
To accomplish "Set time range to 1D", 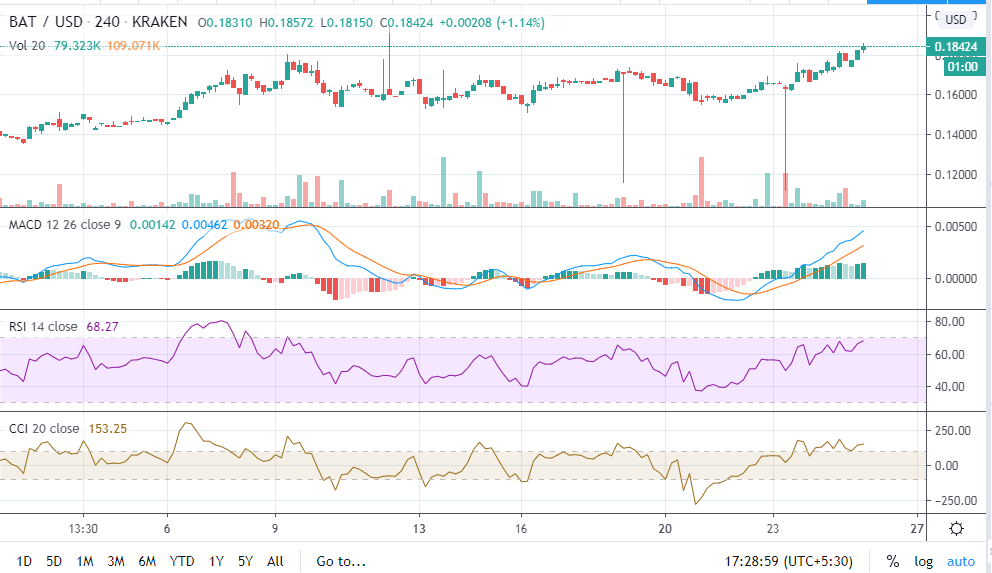I will click(x=24, y=562).
